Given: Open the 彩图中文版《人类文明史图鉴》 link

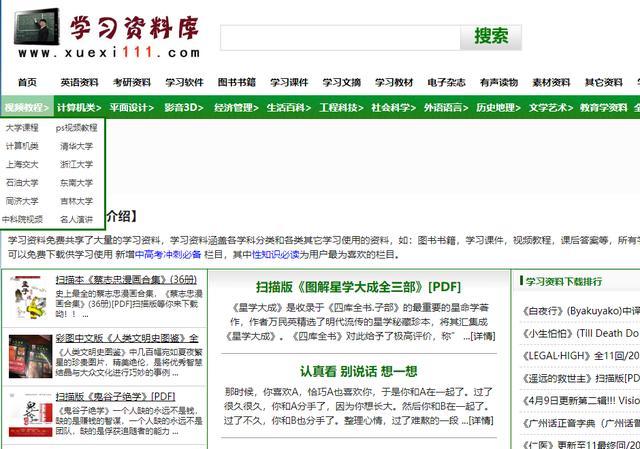Looking at the screenshot, I should tap(127, 338).
